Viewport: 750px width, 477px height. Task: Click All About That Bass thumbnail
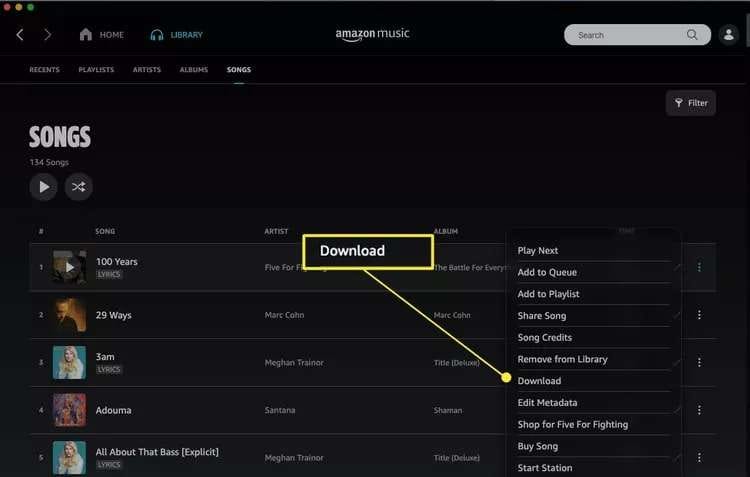[x=70, y=458]
